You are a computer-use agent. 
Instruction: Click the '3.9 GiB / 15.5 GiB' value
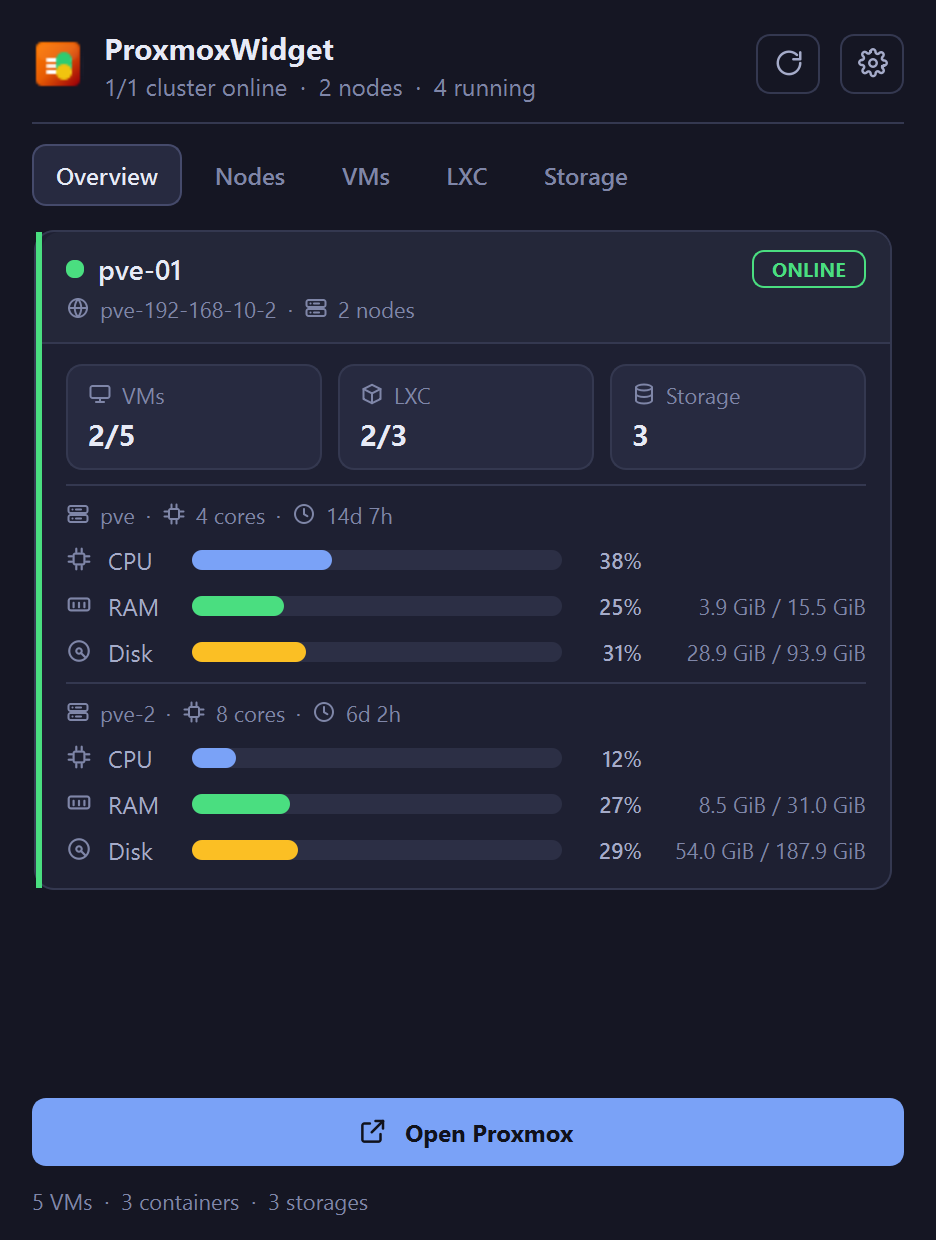point(782,607)
